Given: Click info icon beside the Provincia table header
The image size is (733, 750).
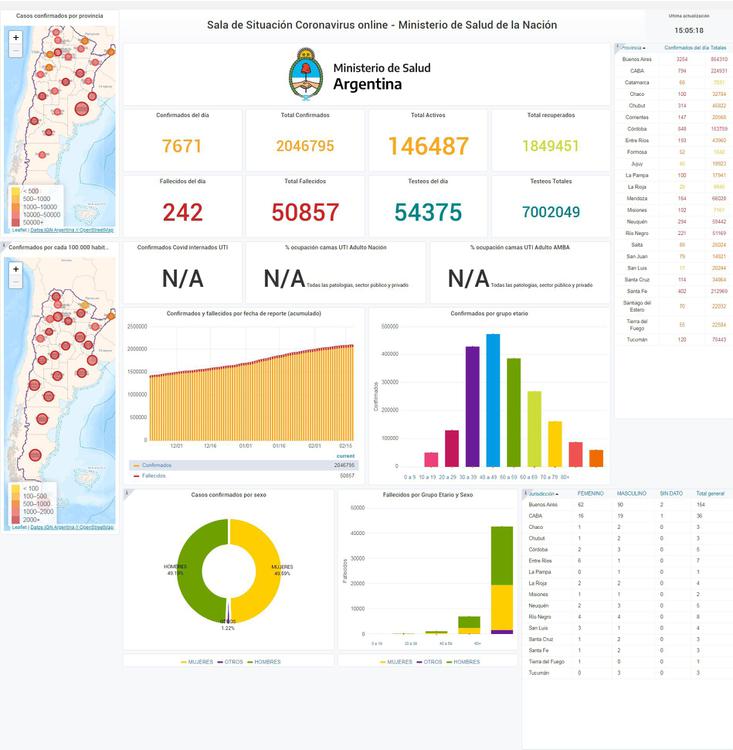Looking at the screenshot, I should [x=618, y=47].
